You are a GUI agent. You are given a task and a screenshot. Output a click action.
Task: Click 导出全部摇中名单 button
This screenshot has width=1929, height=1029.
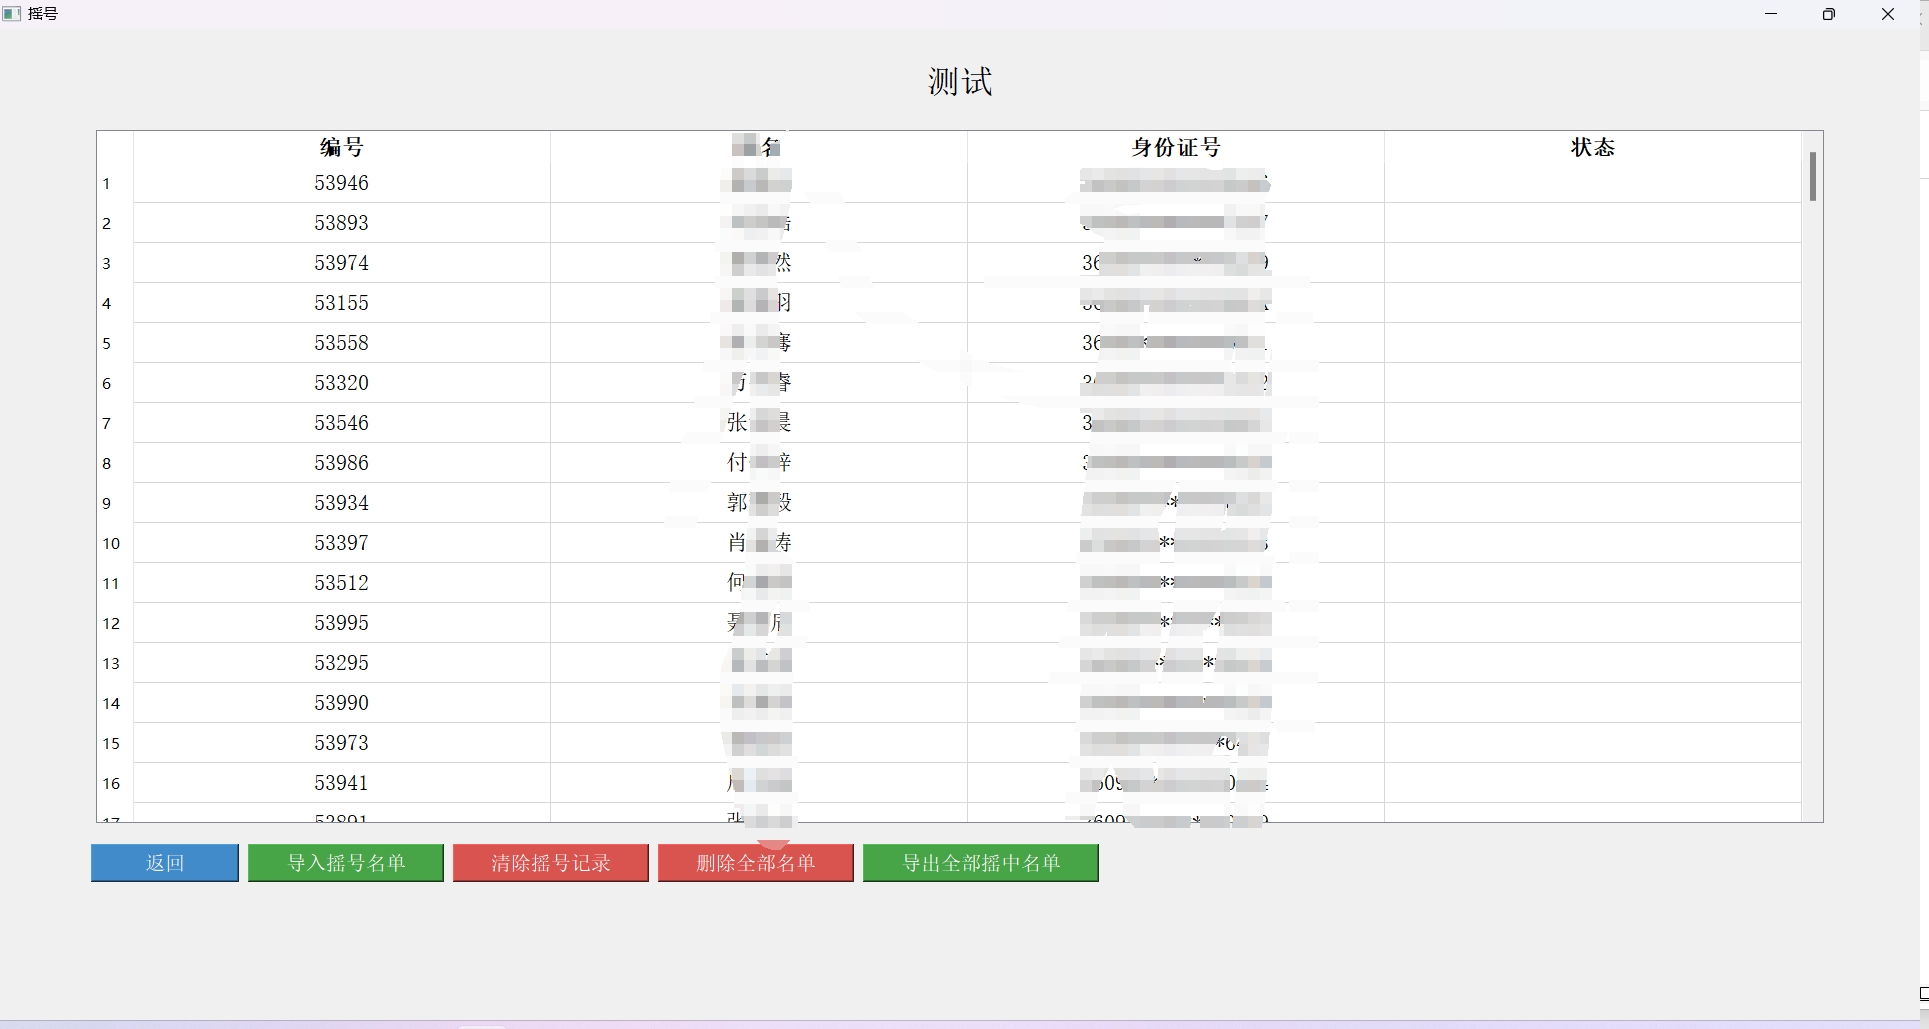(981, 863)
